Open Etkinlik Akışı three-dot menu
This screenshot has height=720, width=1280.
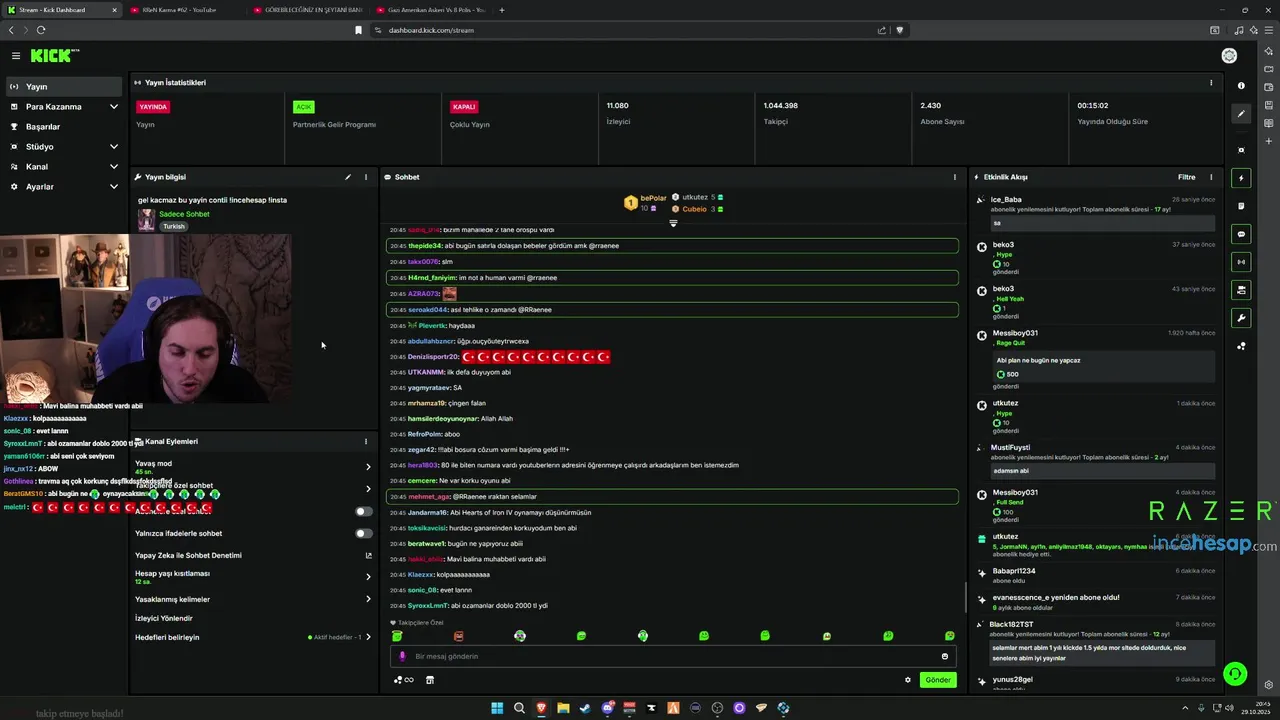[x=1211, y=177]
